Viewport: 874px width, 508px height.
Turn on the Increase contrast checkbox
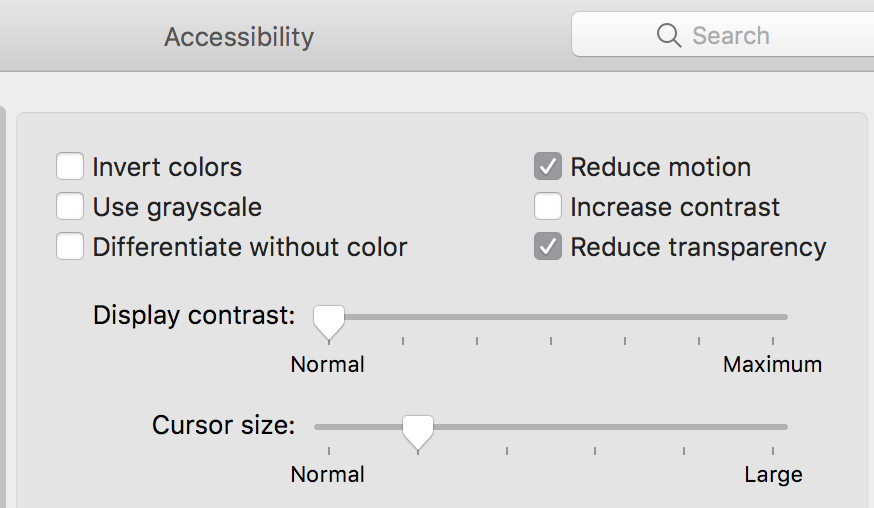(x=548, y=207)
